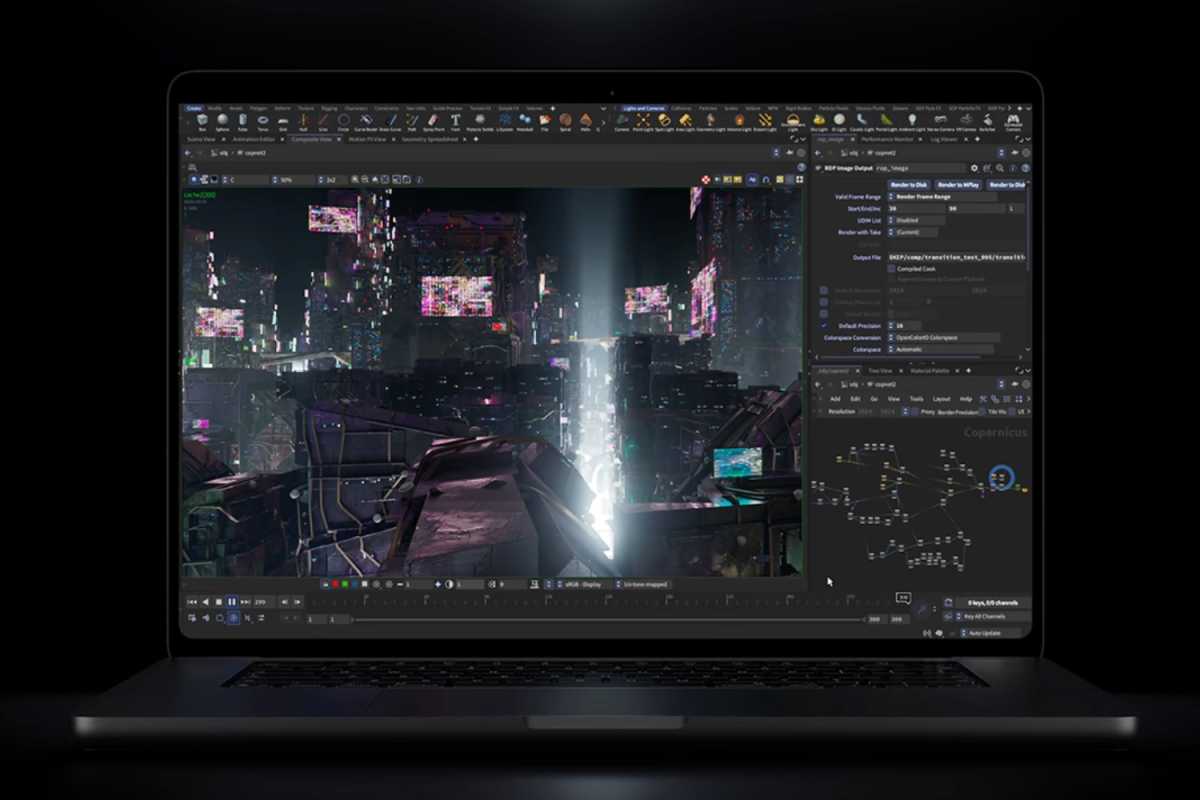Select the Sphere shelf tool
This screenshot has height=800, width=1200.
click(222, 121)
